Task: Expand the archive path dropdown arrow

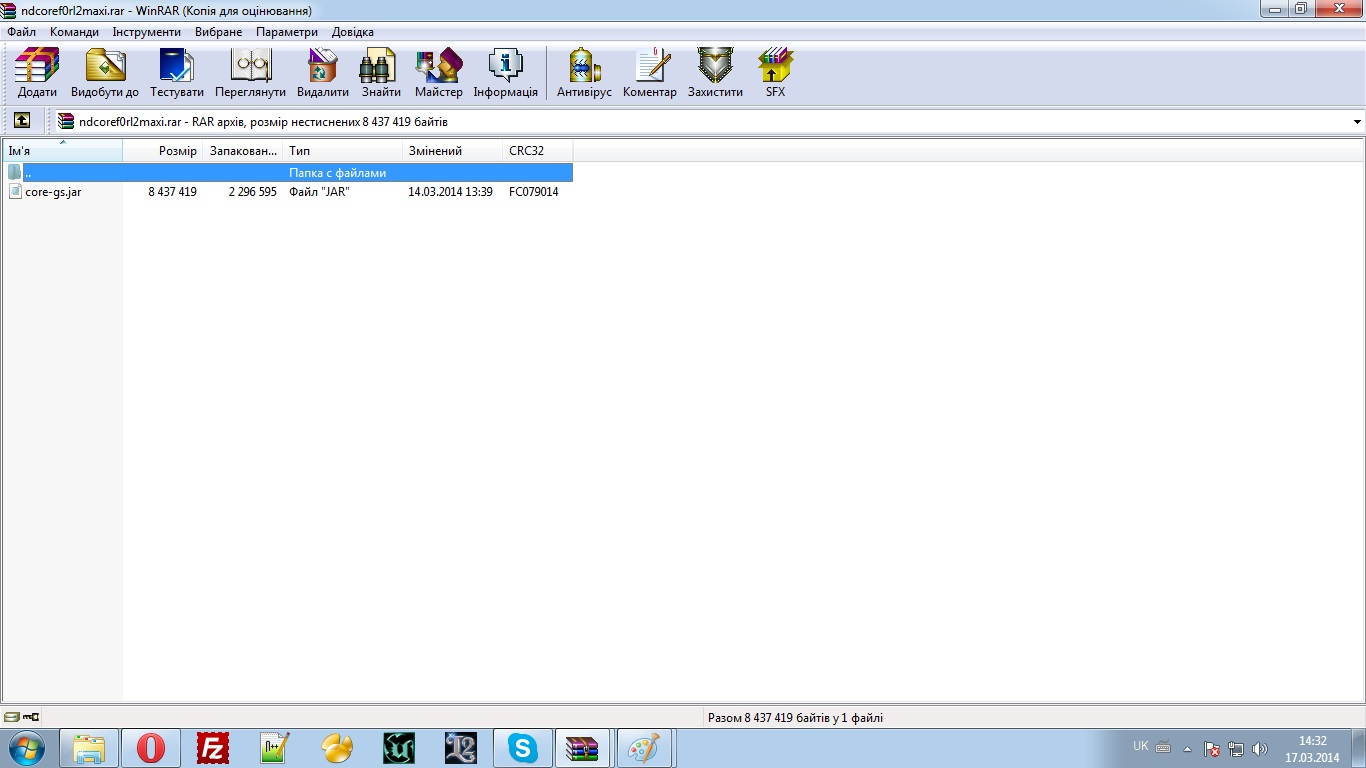Action: (1357, 122)
